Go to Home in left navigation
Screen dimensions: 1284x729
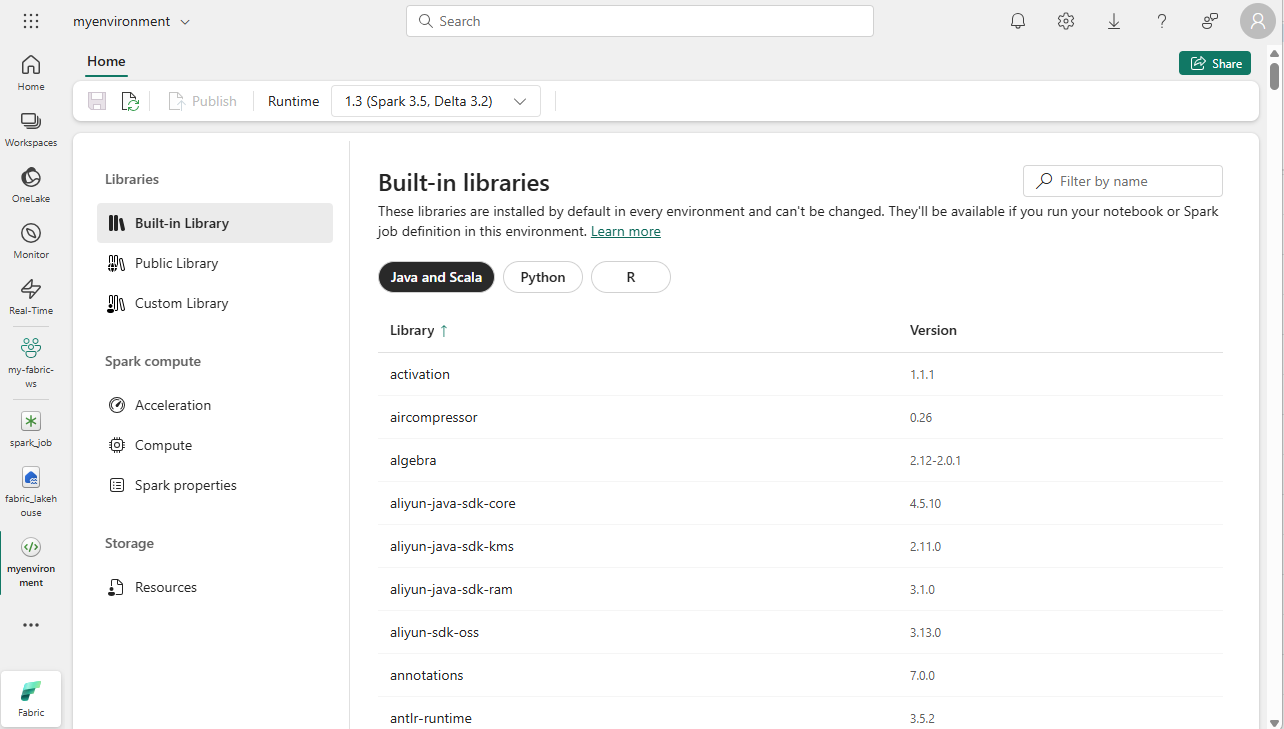click(x=31, y=73)
